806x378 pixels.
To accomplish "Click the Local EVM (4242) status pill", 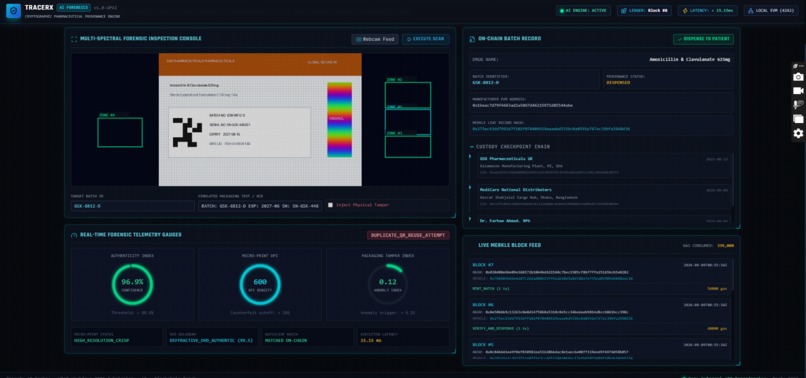I will point(771,10).
